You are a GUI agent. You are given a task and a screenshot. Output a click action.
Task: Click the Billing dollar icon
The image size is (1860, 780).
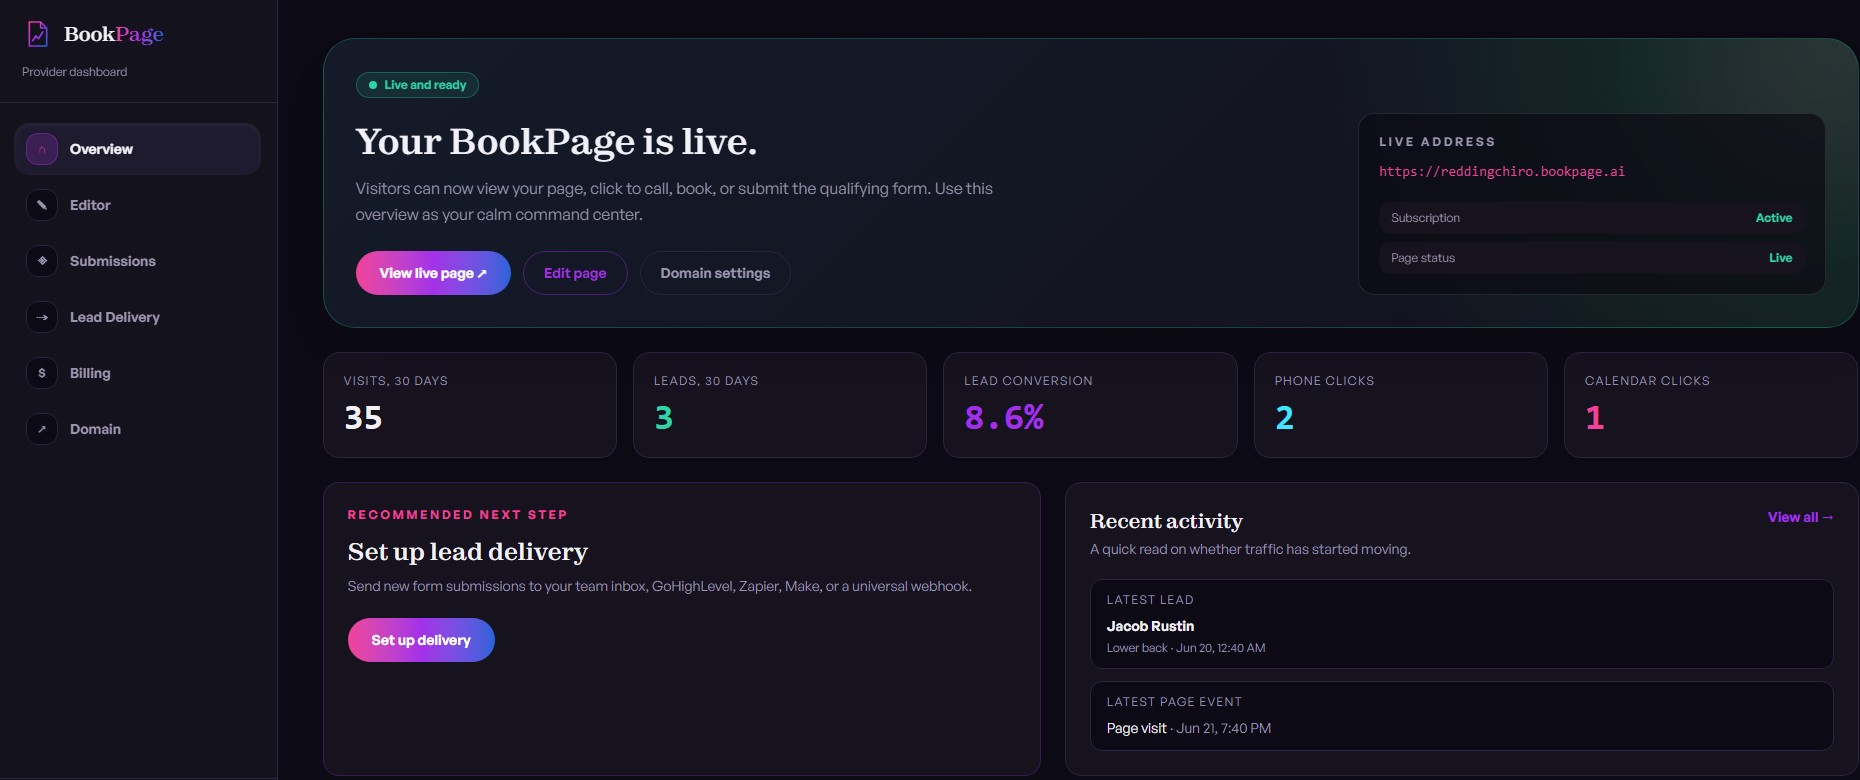point(42,373)
